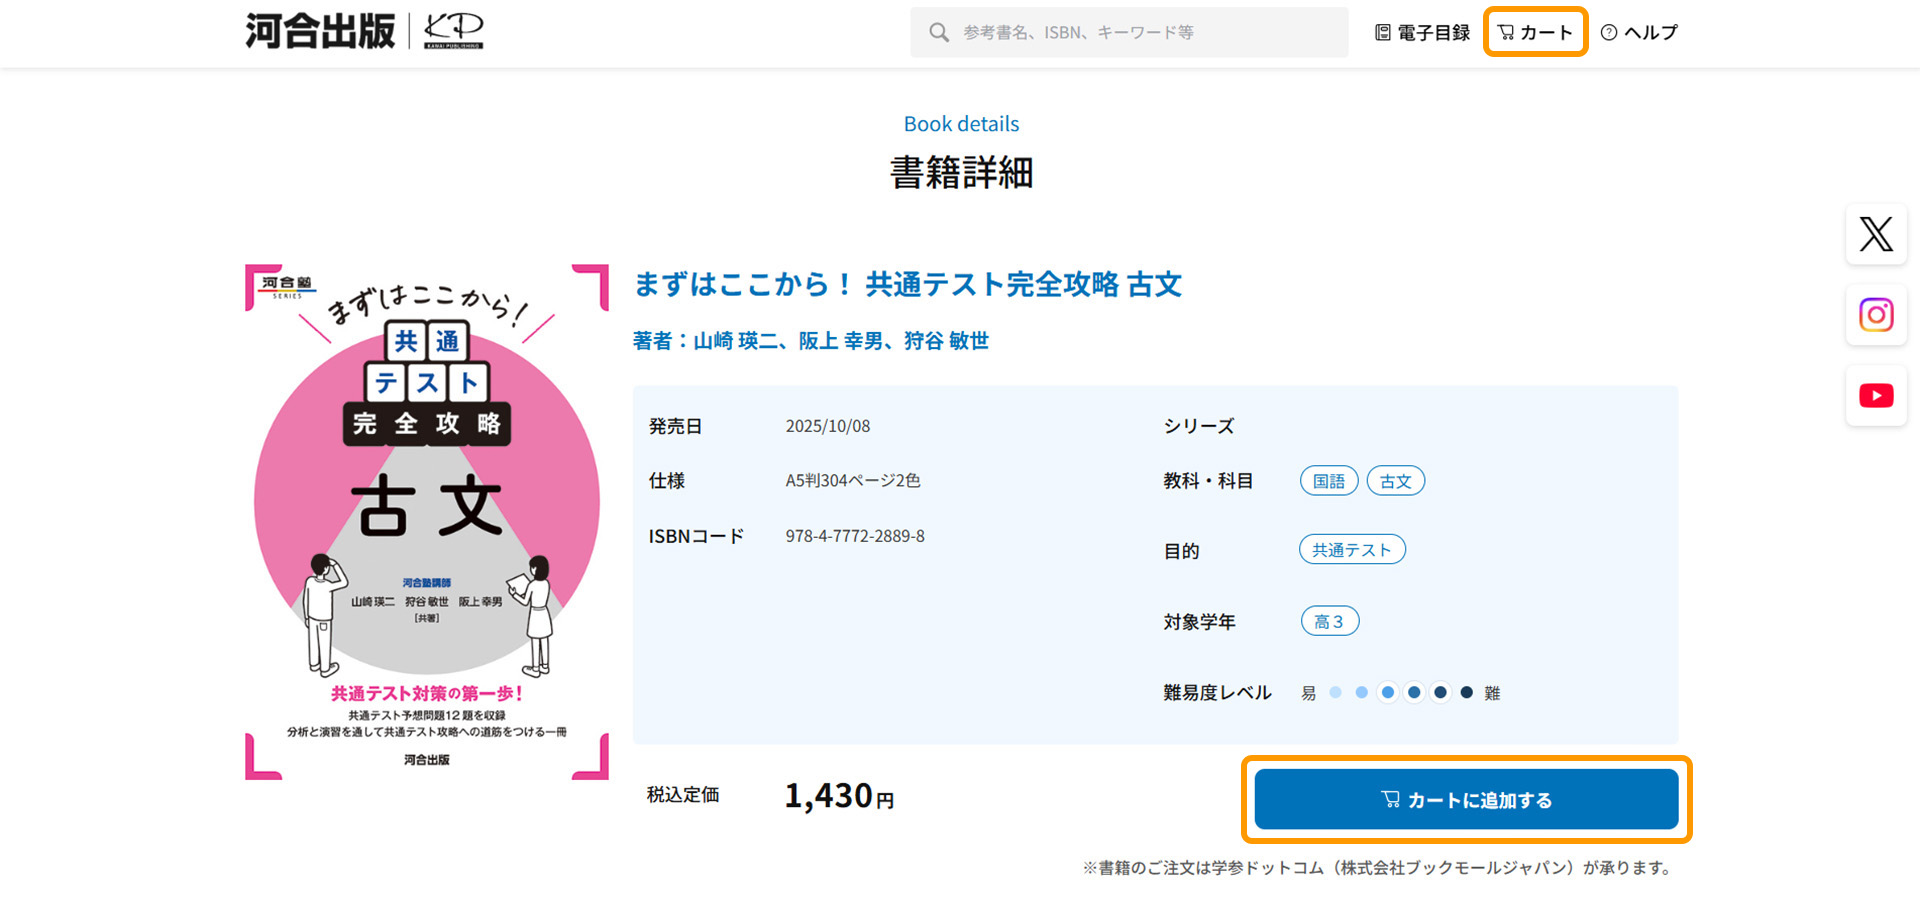This screenshot has width=1920, height=897.
Task: Click the Kawai Publishing logo
Action: pos(364,32)
